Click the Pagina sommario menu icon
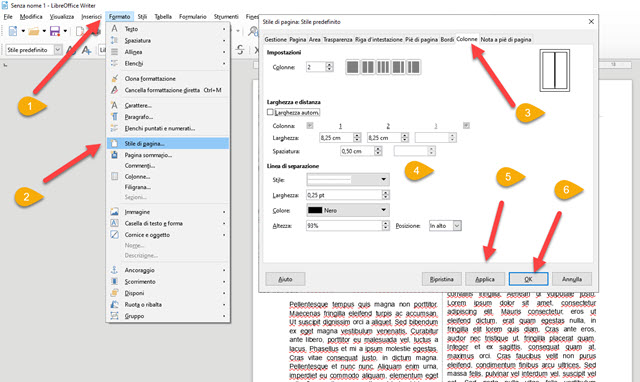 pos(115,155)
